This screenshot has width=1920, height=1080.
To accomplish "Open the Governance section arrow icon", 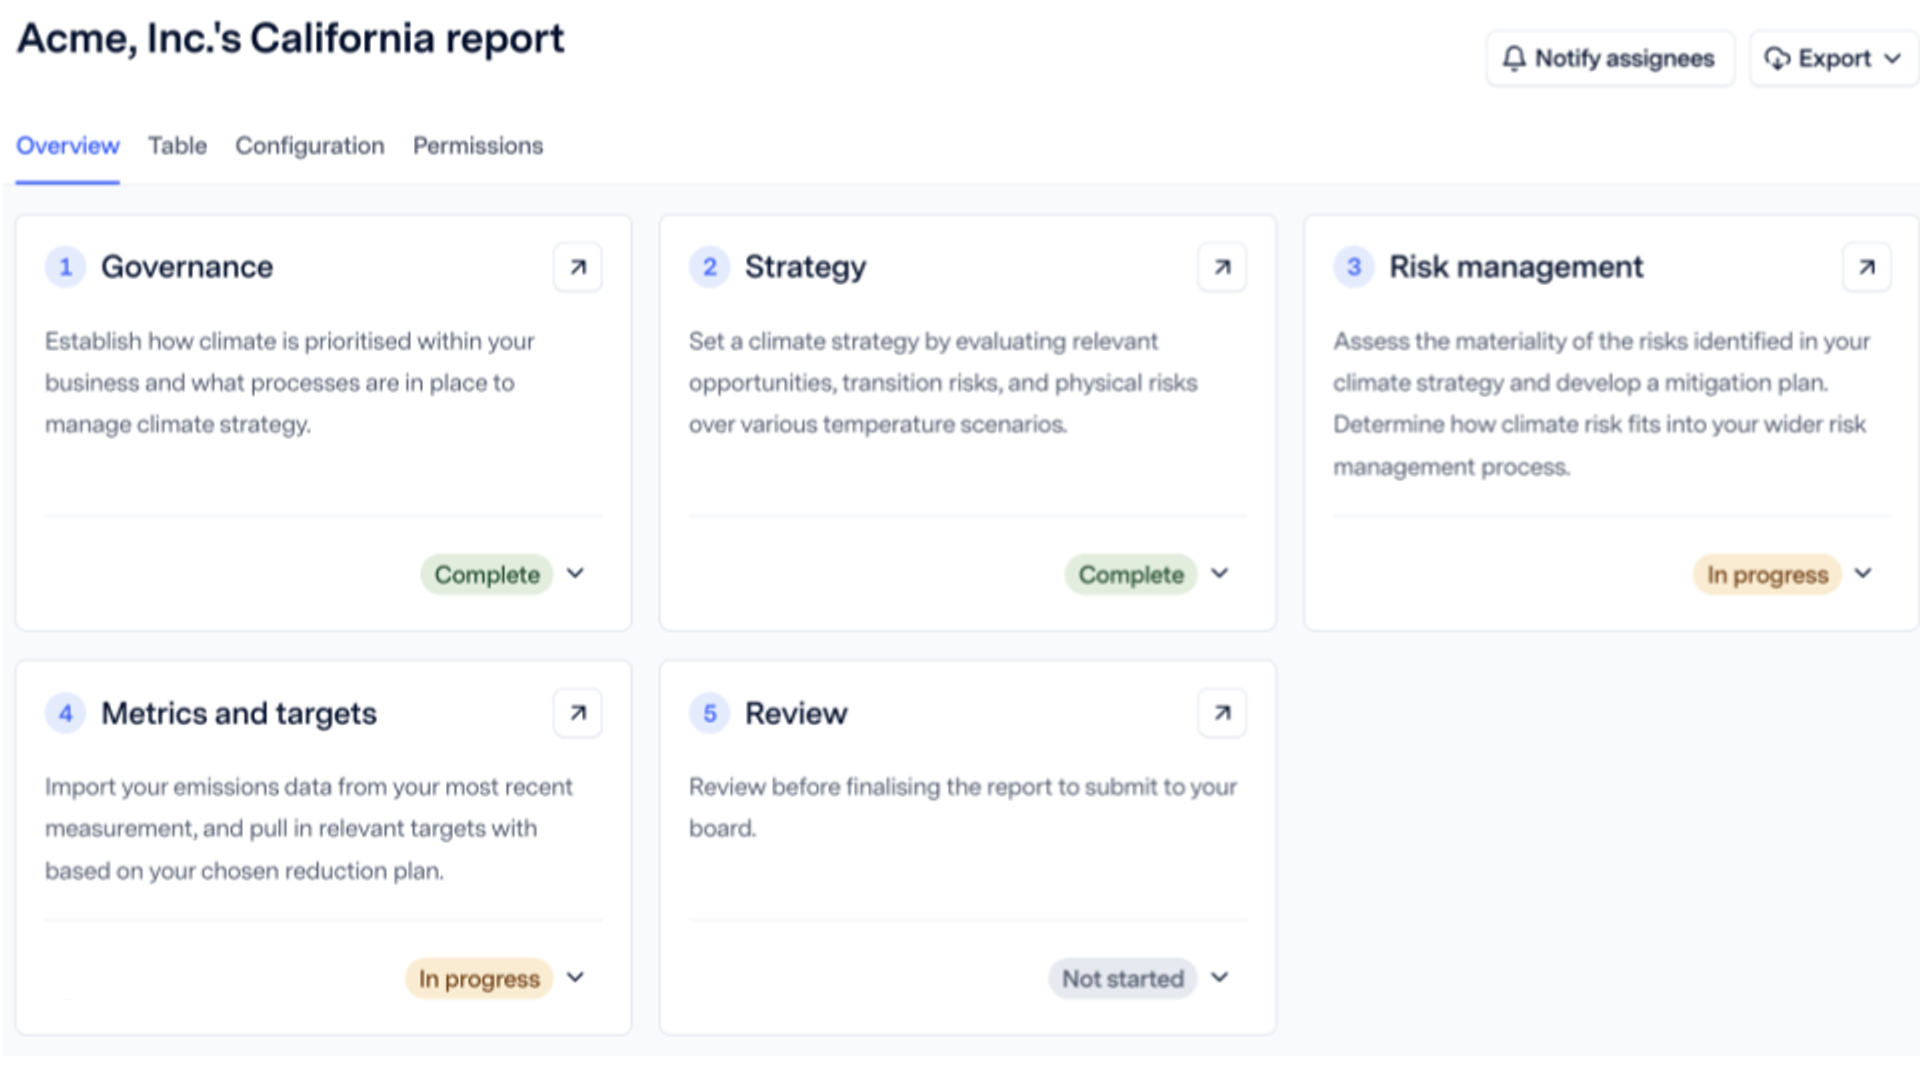I will click(x=578, y=267).
